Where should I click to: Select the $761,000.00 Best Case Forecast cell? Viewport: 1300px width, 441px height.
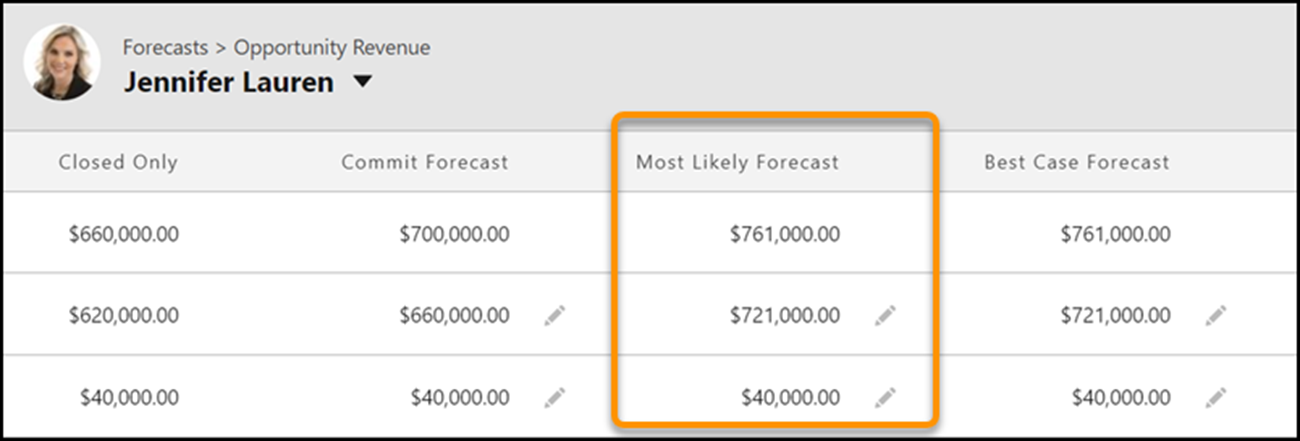(1114, 235)
